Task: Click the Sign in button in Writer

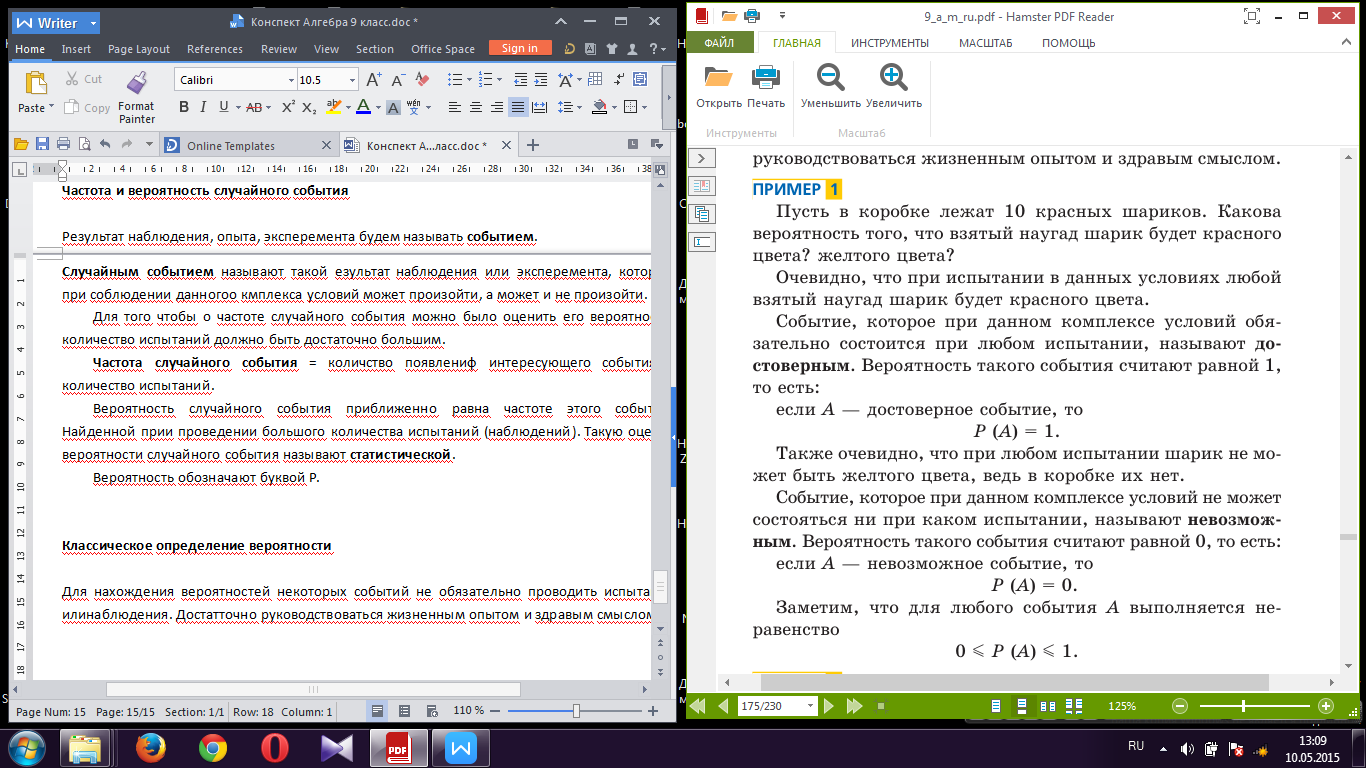Action: pos(520,48)
